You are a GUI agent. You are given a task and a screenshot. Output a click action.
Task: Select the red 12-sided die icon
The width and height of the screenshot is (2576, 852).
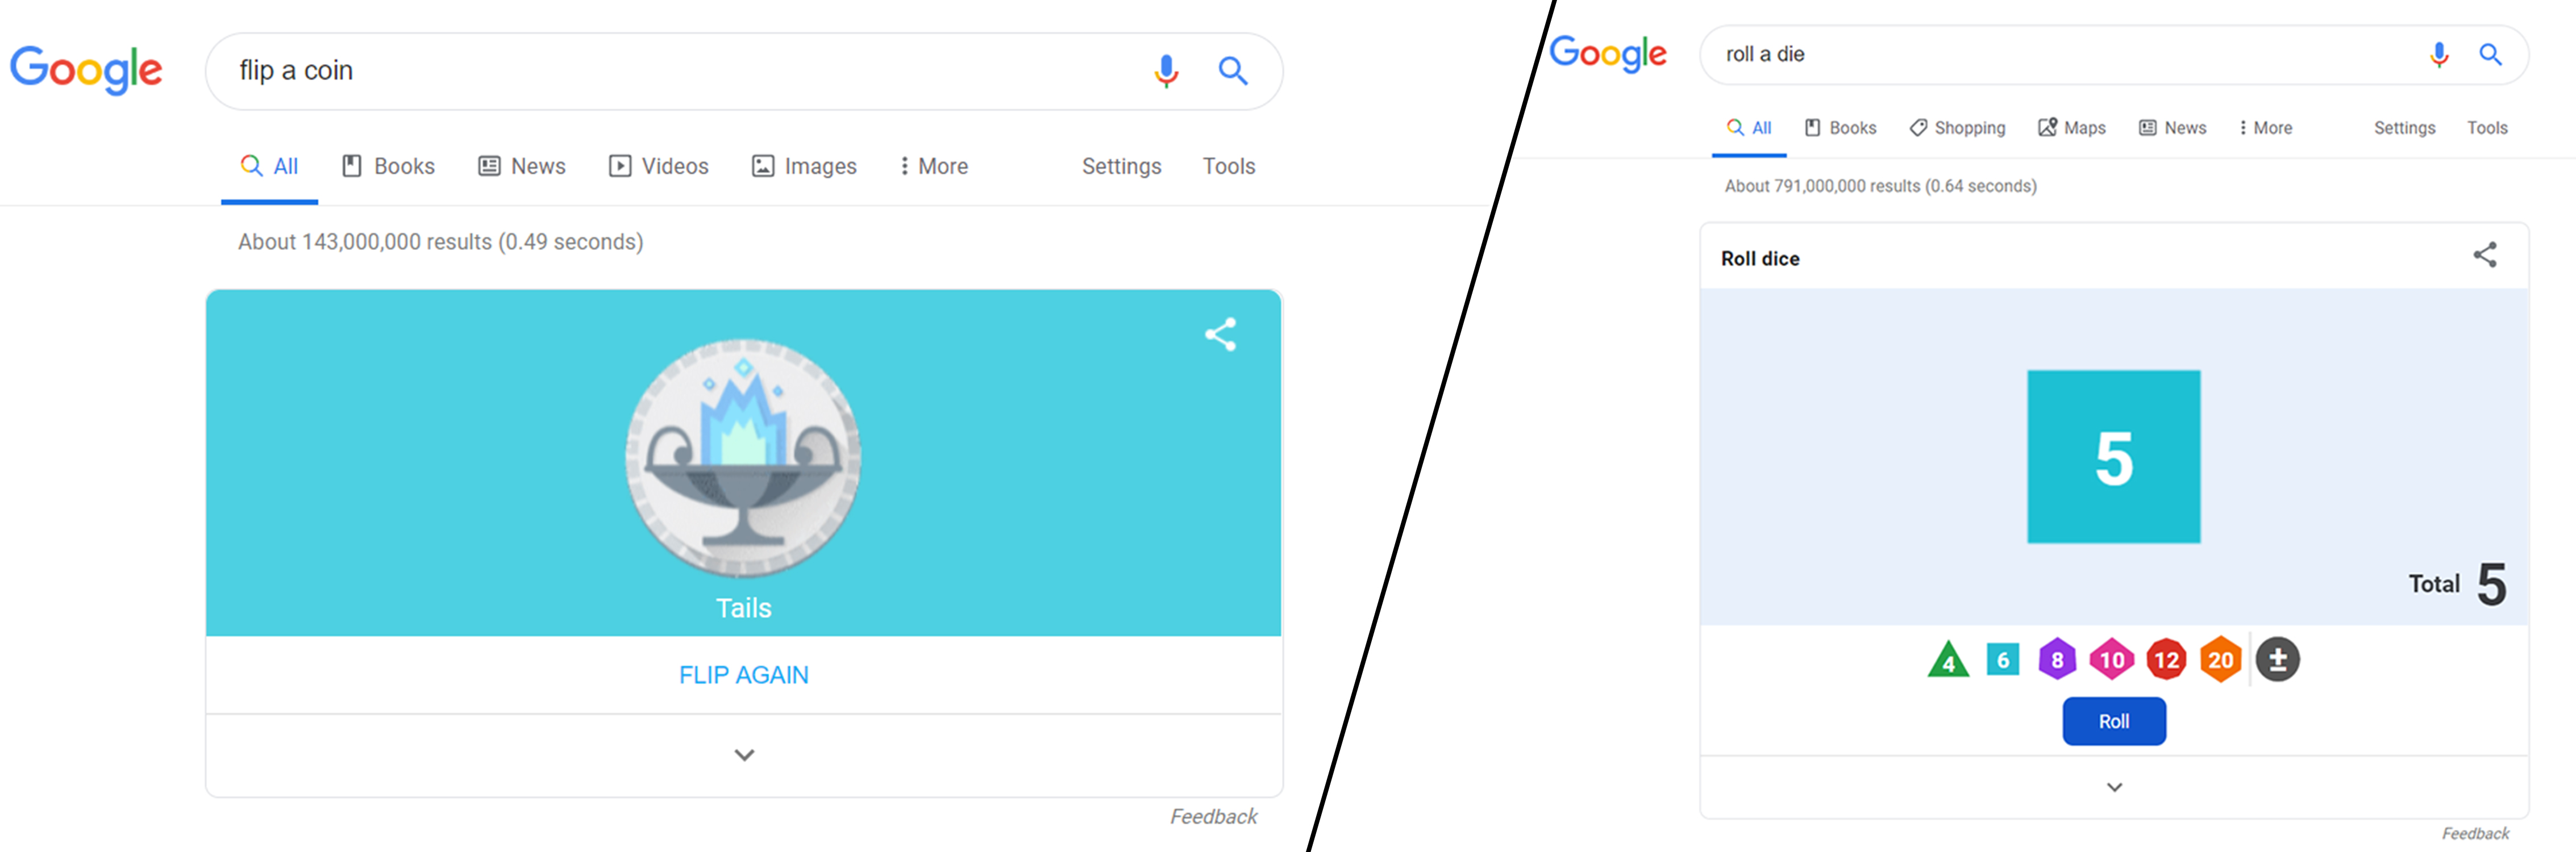[x=2167, y=660]
